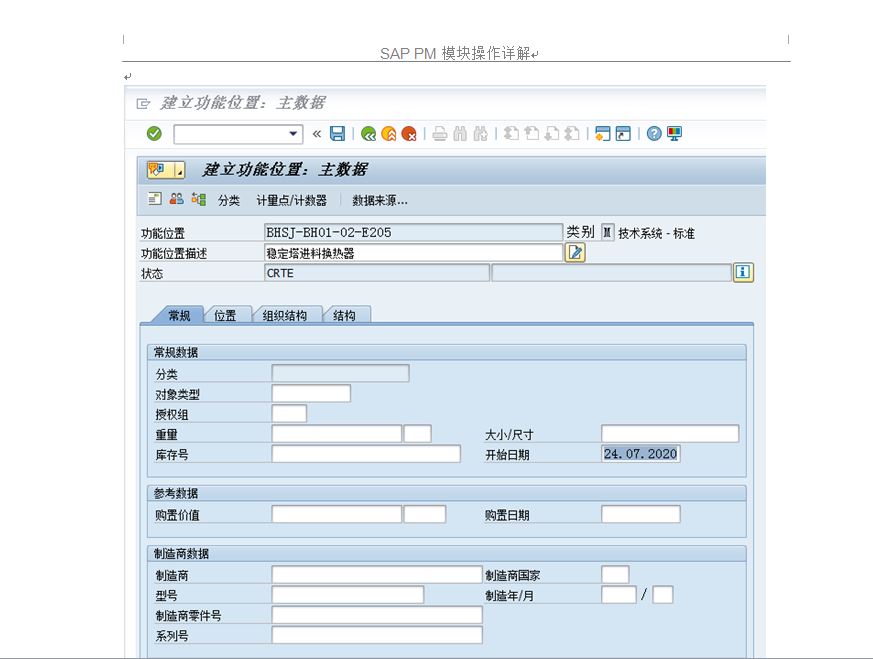873x659 pixels.
Task: Click the 制造商国家 input field
Action: [x=615, y=574]
